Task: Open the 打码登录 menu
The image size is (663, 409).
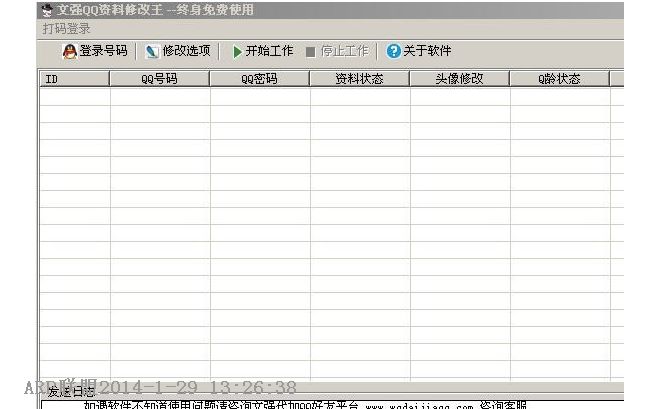Action: coord(66,29)
